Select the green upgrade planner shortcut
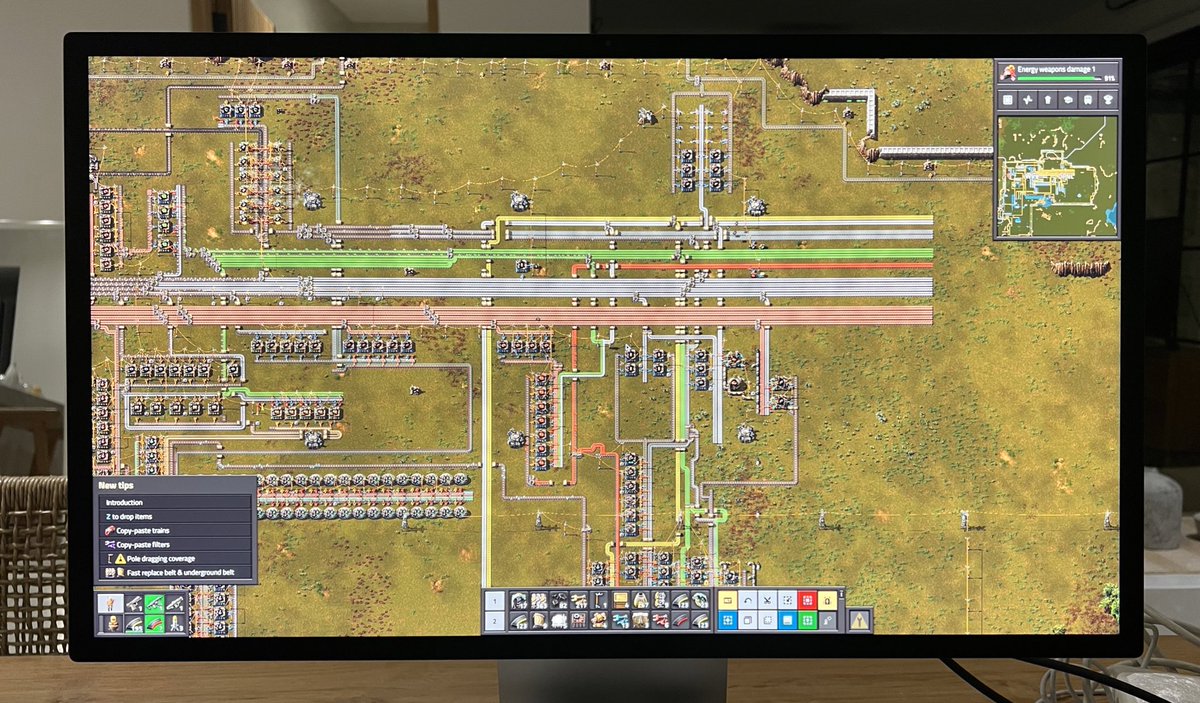Viewport: 1200px width, 703px height. pyautogui.click(x=807, y=621)
